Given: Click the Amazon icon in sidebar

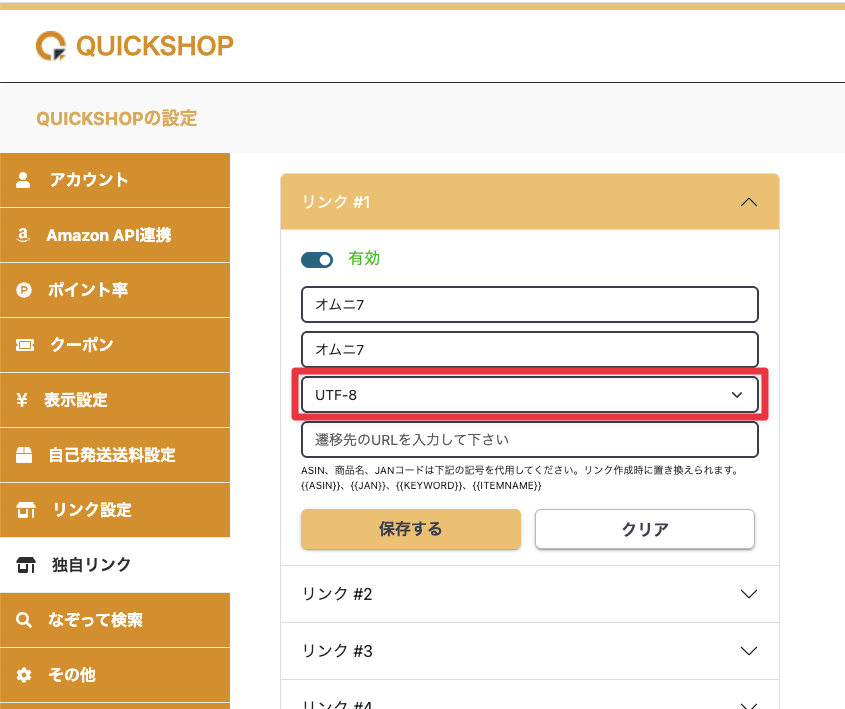Looking at the screenshot, I should [x=24, y=235].
